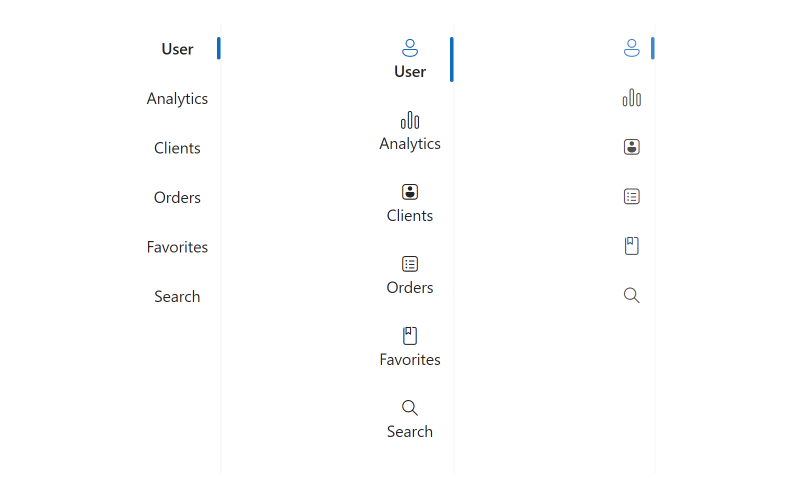Click the list icon above Orders
The width and height of the screenshot is (800, 500).
tap(410, 264)
